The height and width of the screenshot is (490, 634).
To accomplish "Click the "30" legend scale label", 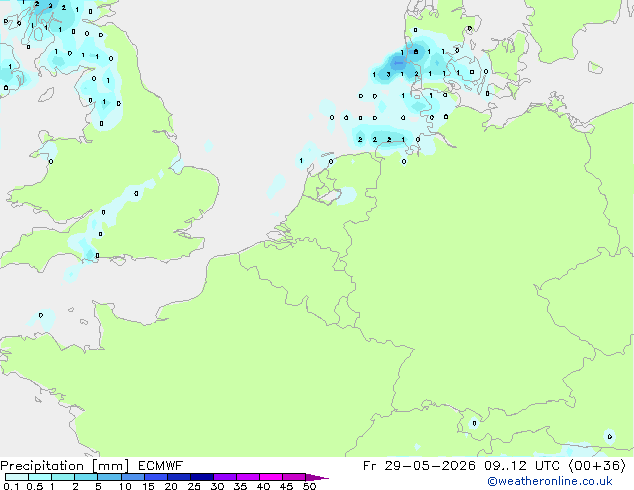I will tap(217, 486).
